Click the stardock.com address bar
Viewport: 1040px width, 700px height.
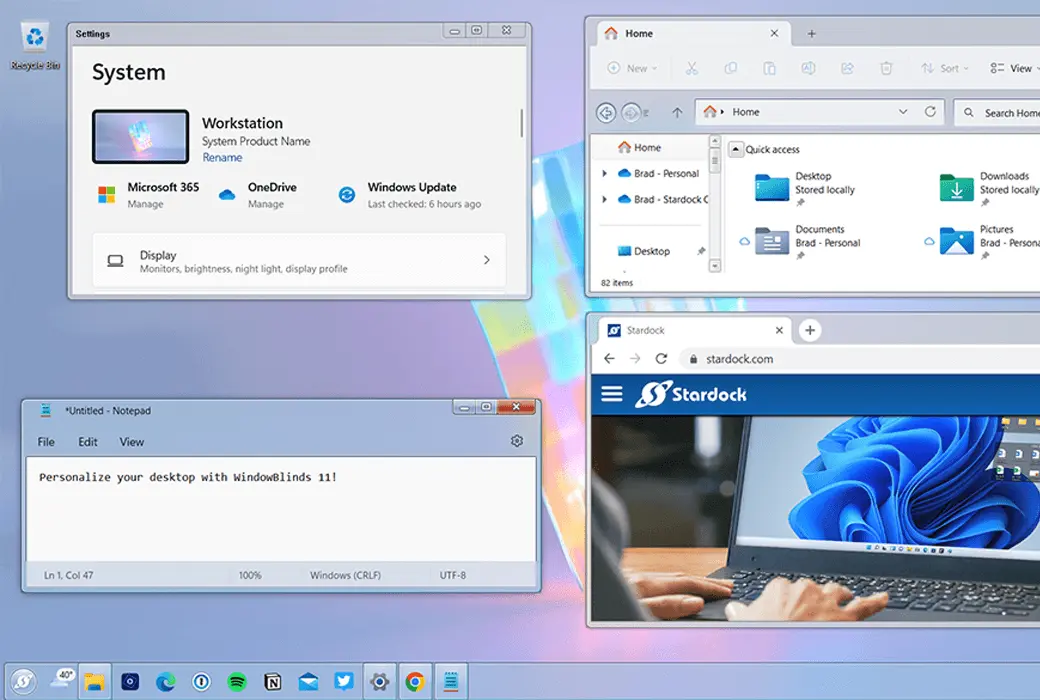coord(862,359)
